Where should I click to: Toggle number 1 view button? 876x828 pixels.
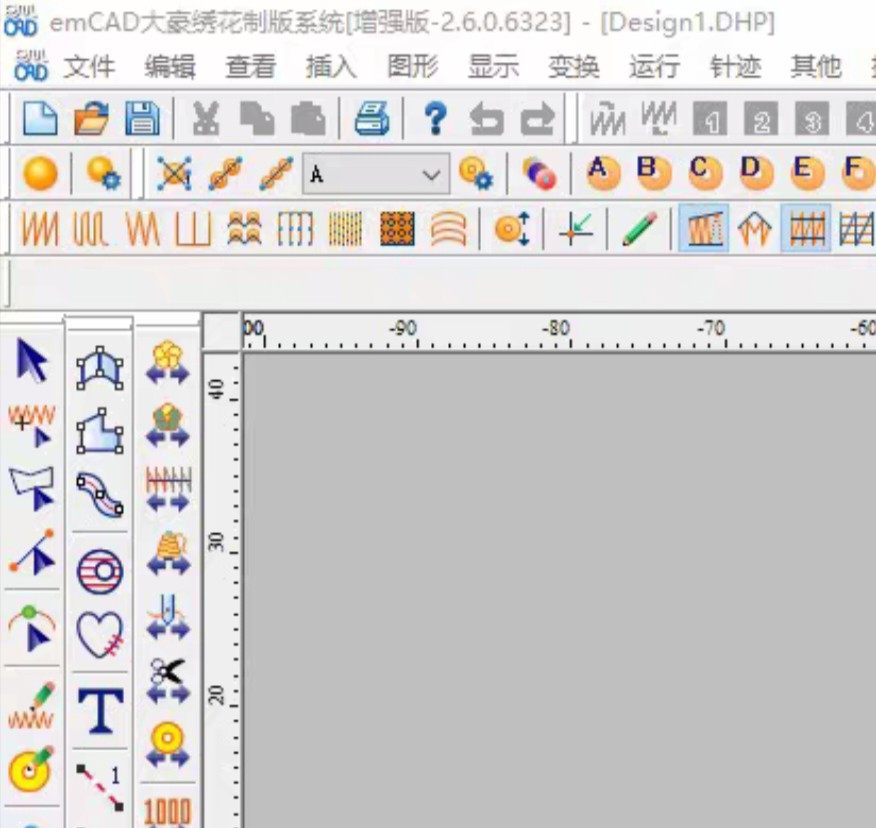[712, 120]
